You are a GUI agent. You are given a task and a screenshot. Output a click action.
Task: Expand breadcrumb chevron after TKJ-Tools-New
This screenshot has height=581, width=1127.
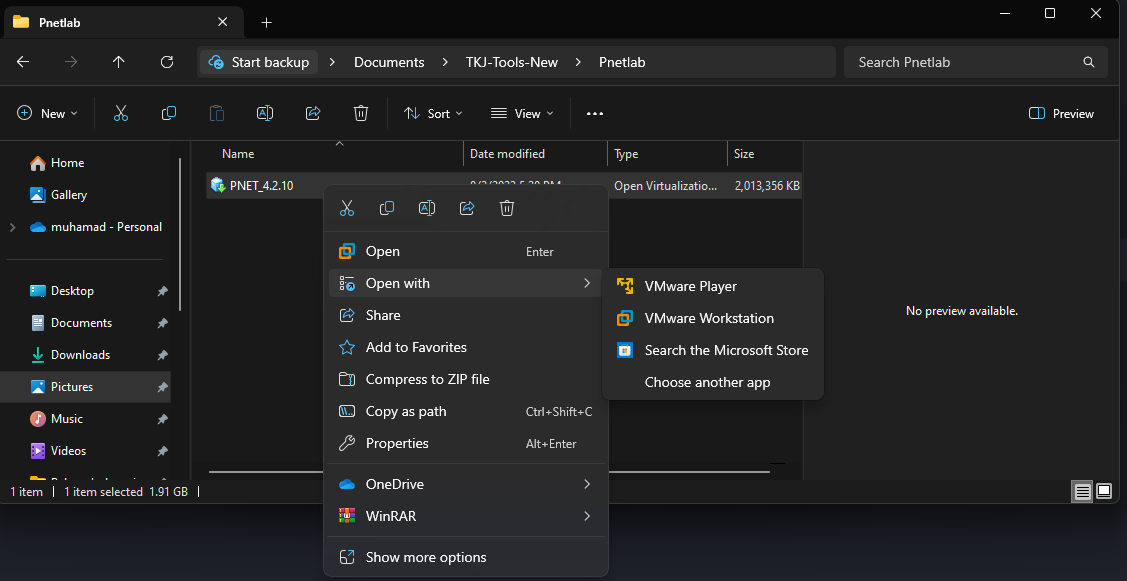pyautogui.click(x=578, y=62)
